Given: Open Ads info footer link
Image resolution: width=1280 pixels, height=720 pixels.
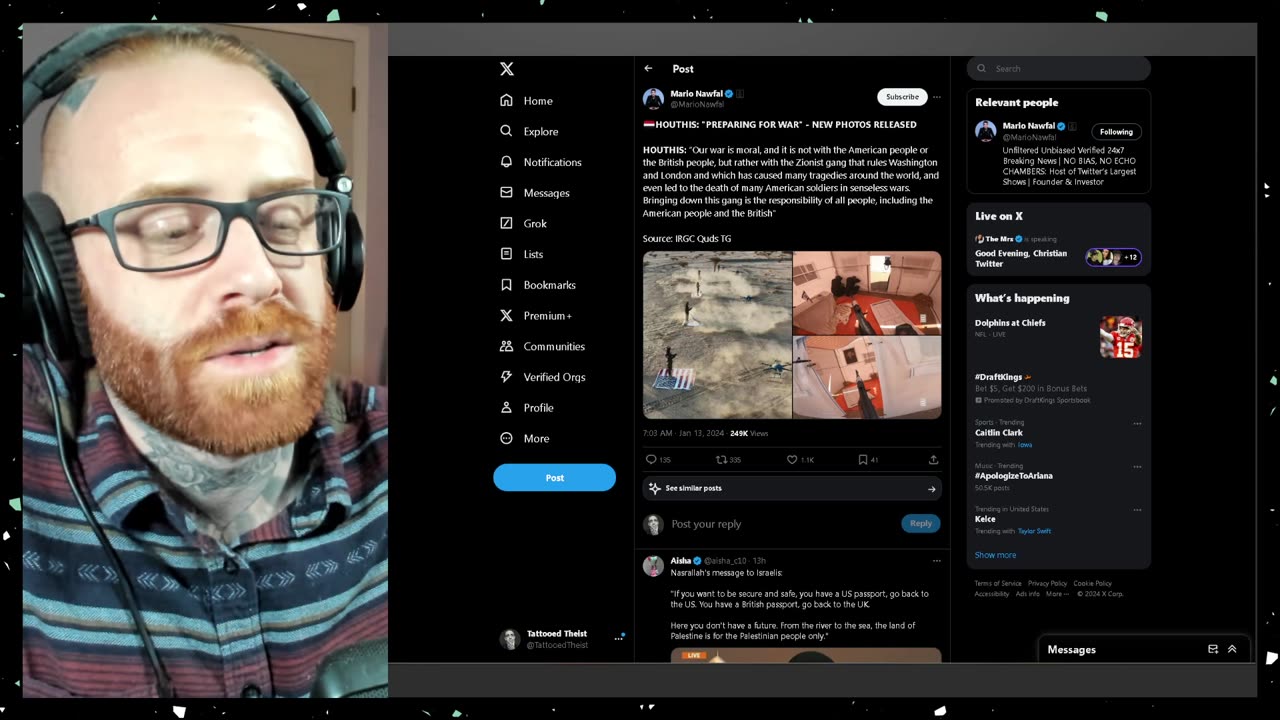Looking at the screenshot, I should pos(1027,594).
